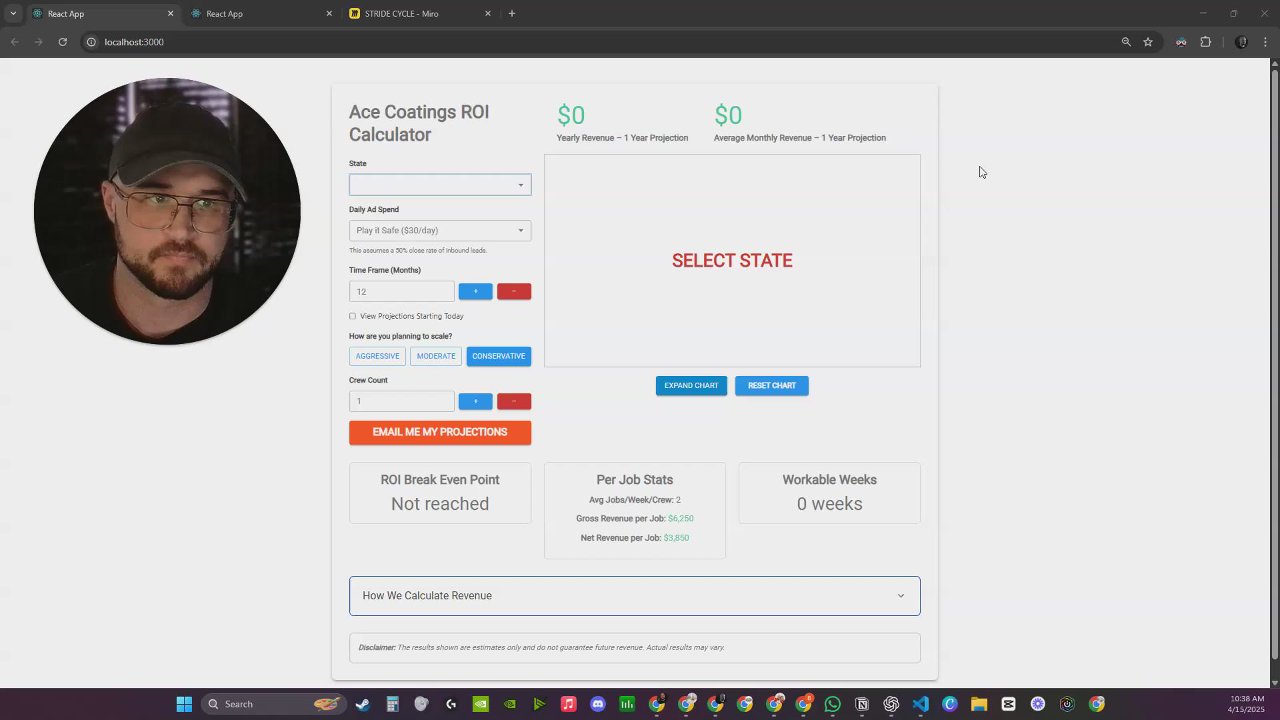
Task: Decrease Time Frame with the red minus button
Action: [x=514, y=292]
